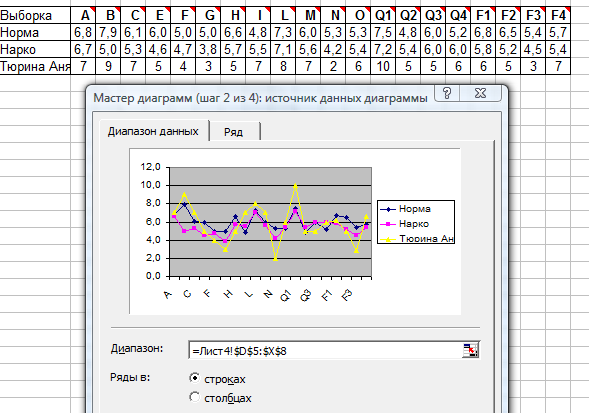Select the Норма value 7,9 under B
Viewport: 589px width, 413px height.
coord(108,33)
